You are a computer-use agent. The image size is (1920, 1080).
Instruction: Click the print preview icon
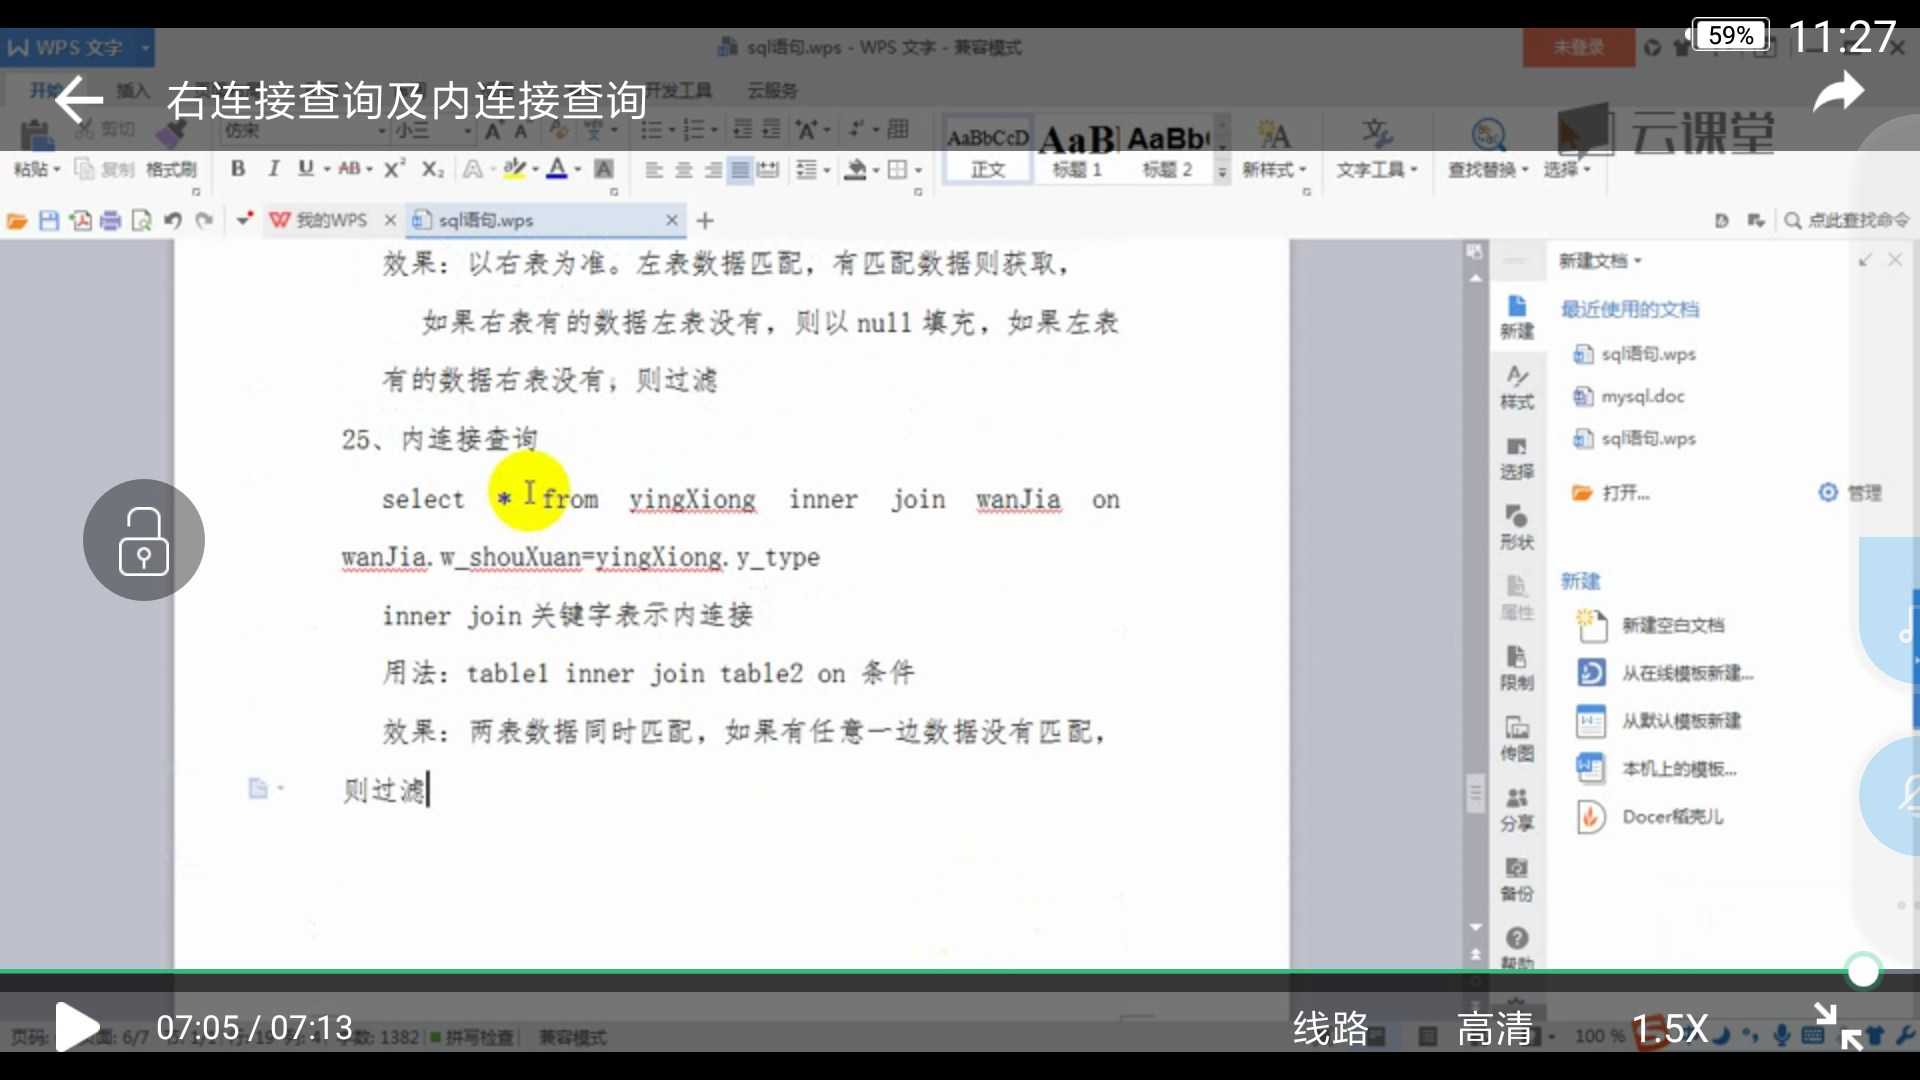[142, 221]
